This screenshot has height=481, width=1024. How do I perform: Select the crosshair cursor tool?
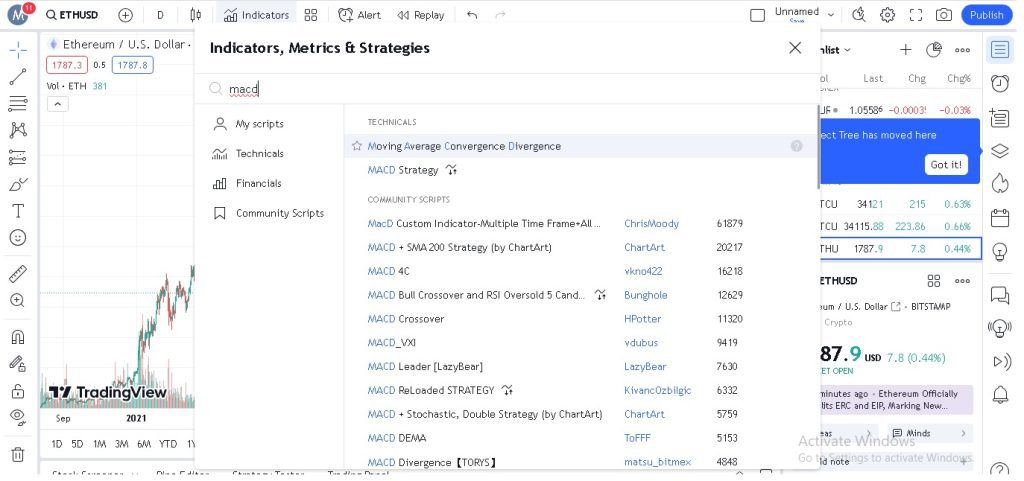pos(18,50)
